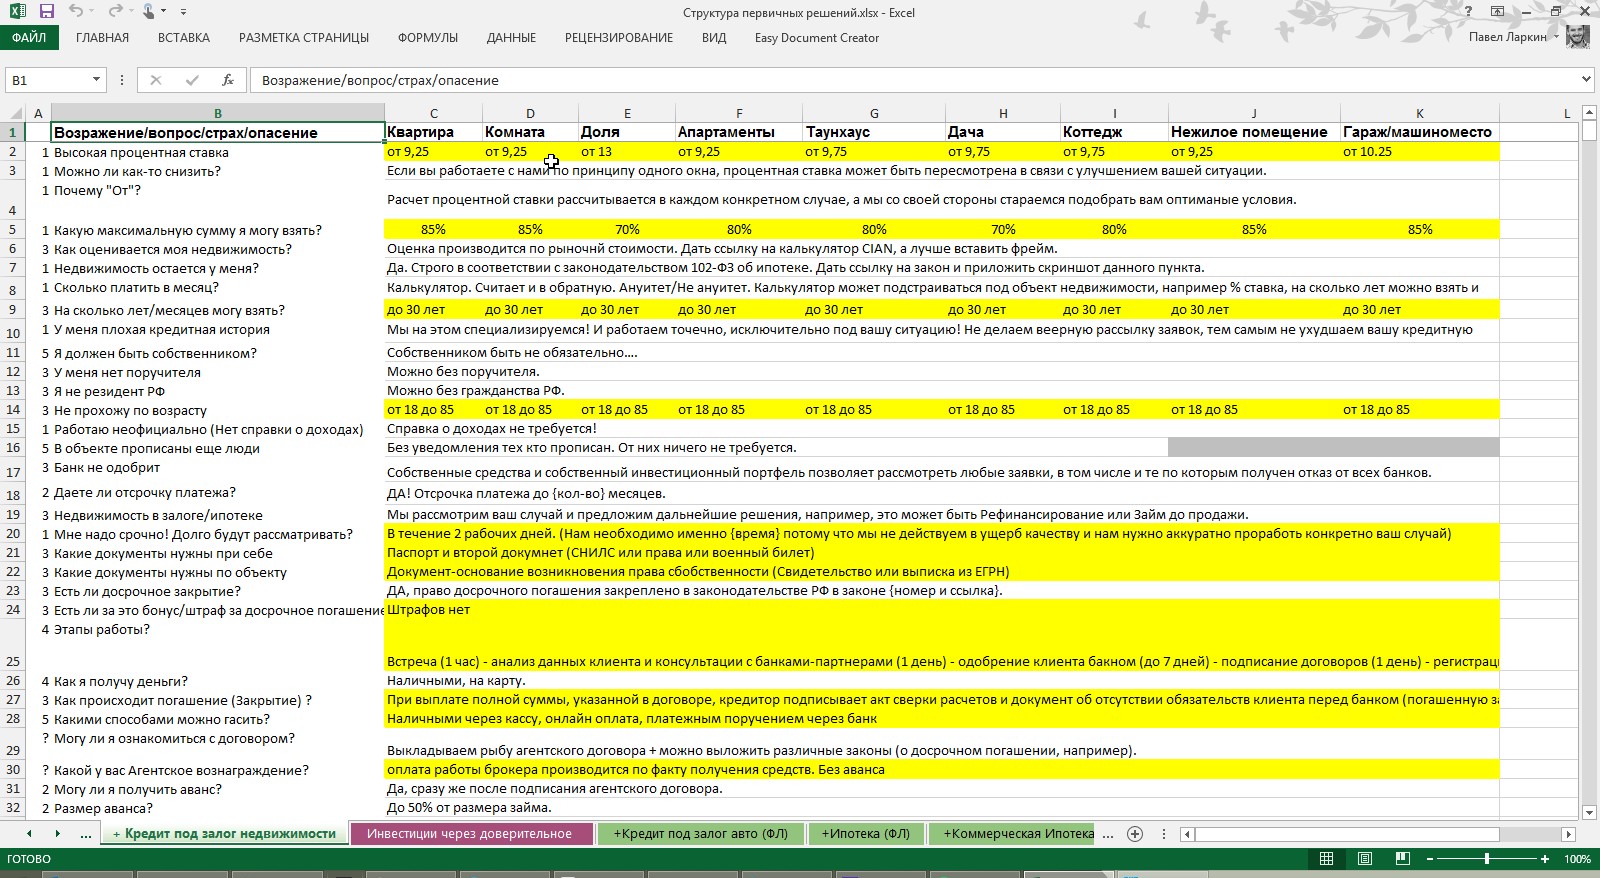Open Customize Quick Access Toolbar dropdown
Viewport: 1600px width, 878px height.
pyautogui.click(x=183, y=12)
